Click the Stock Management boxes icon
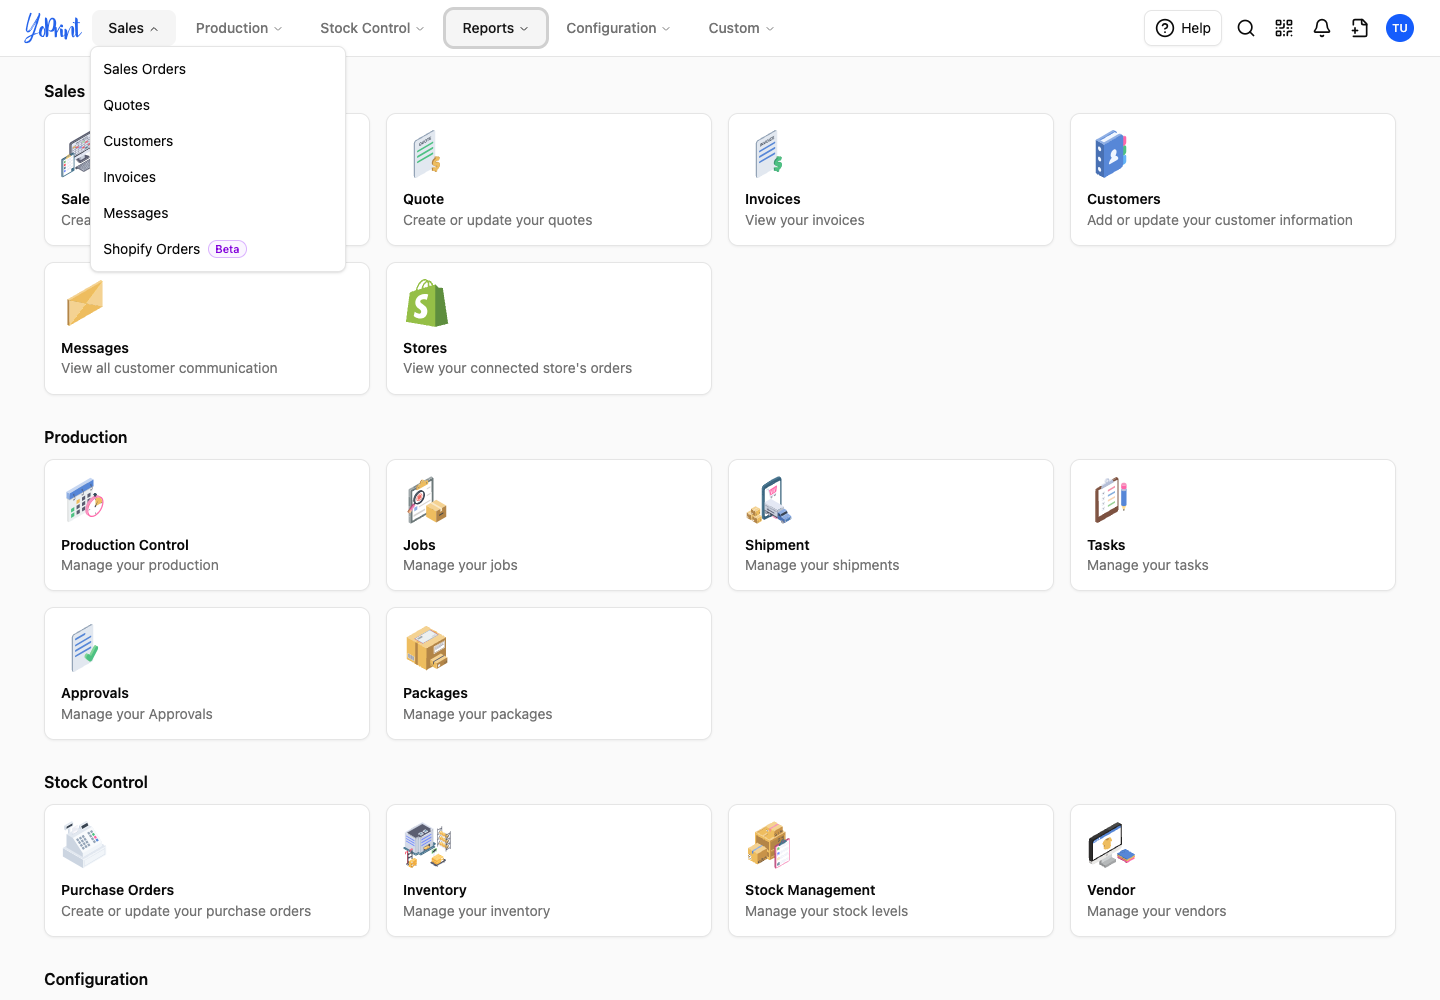Screen dimensions: 1440x1000 click(769, 845)
